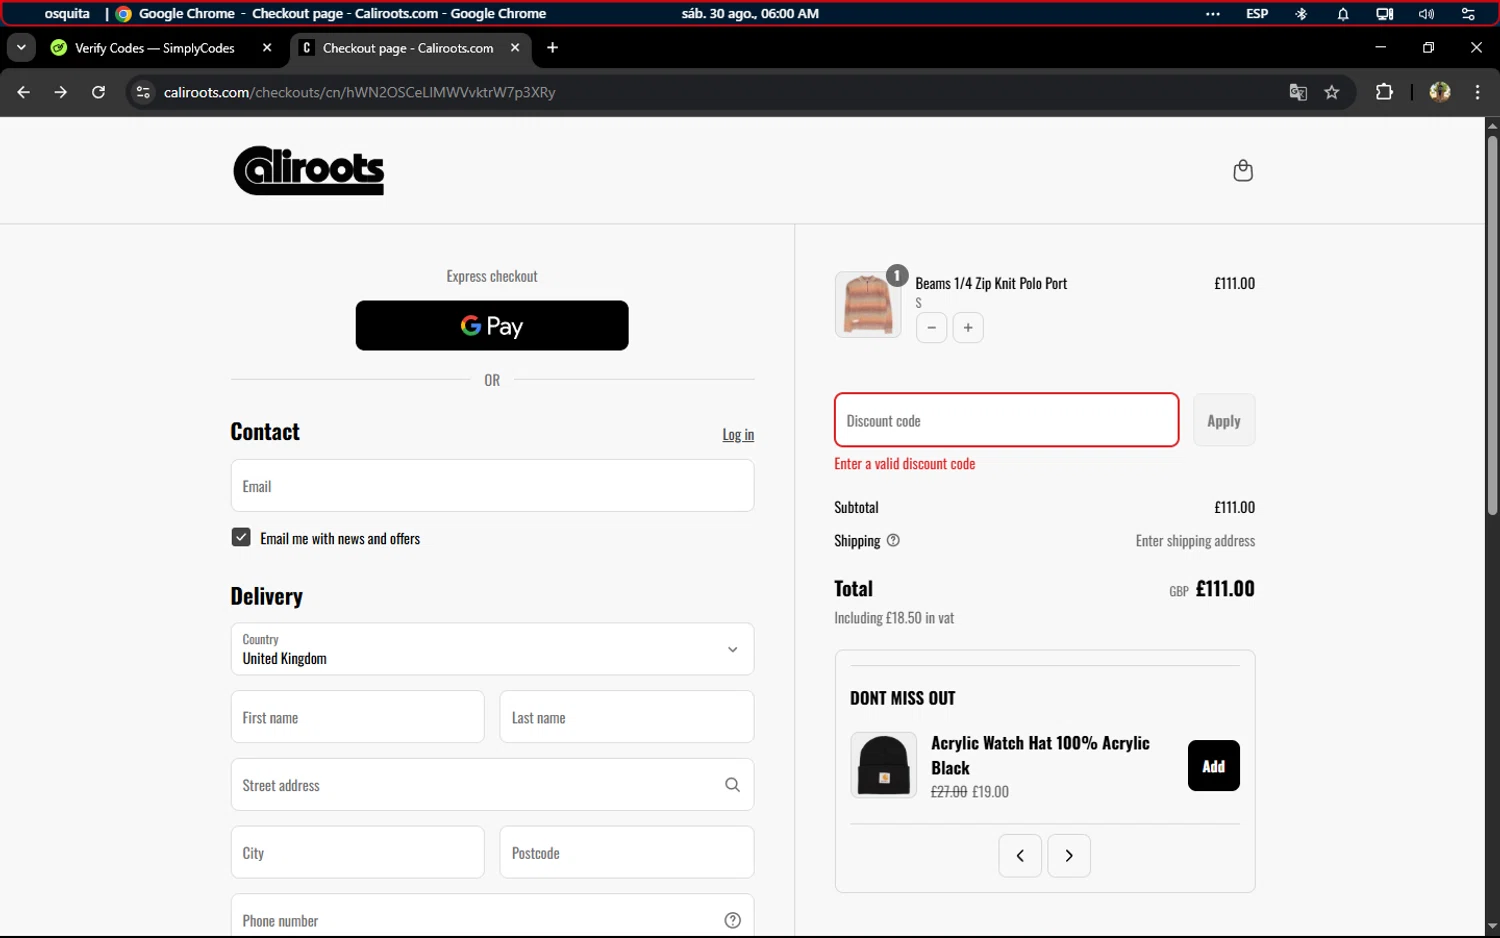Viewport: 1500px width, 938px height.
Task: Click 'Beams 1/4 Zip Knit Polo Port' title
Action: [x=991, y=283]
